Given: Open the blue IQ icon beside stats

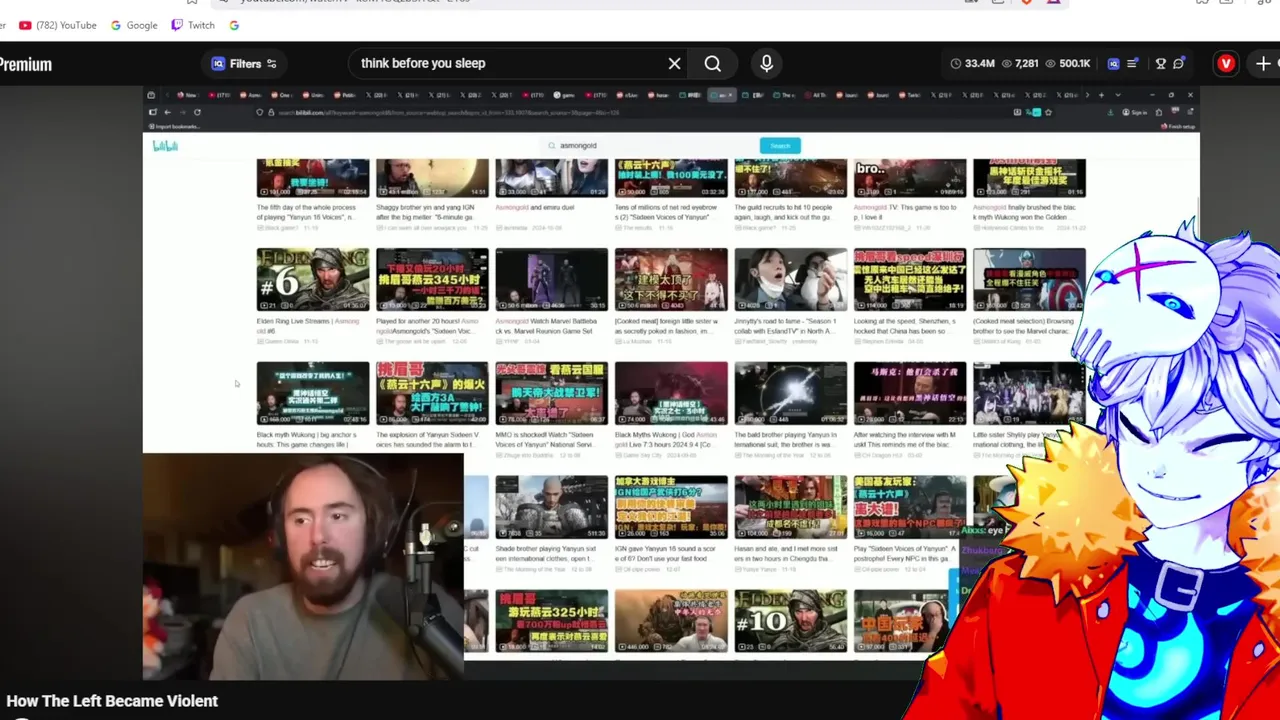Looking at the screenshot, I should click(1113, 64).
